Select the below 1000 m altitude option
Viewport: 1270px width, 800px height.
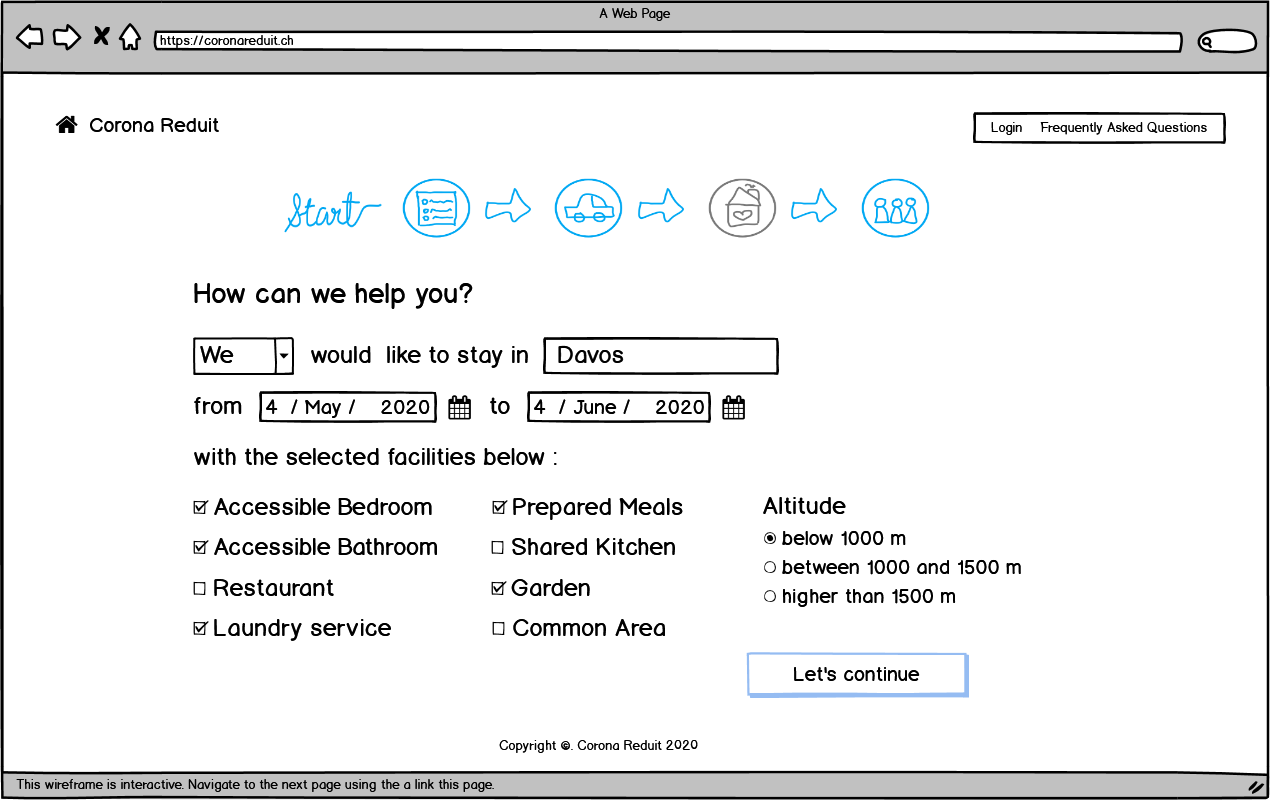[770, 538]
